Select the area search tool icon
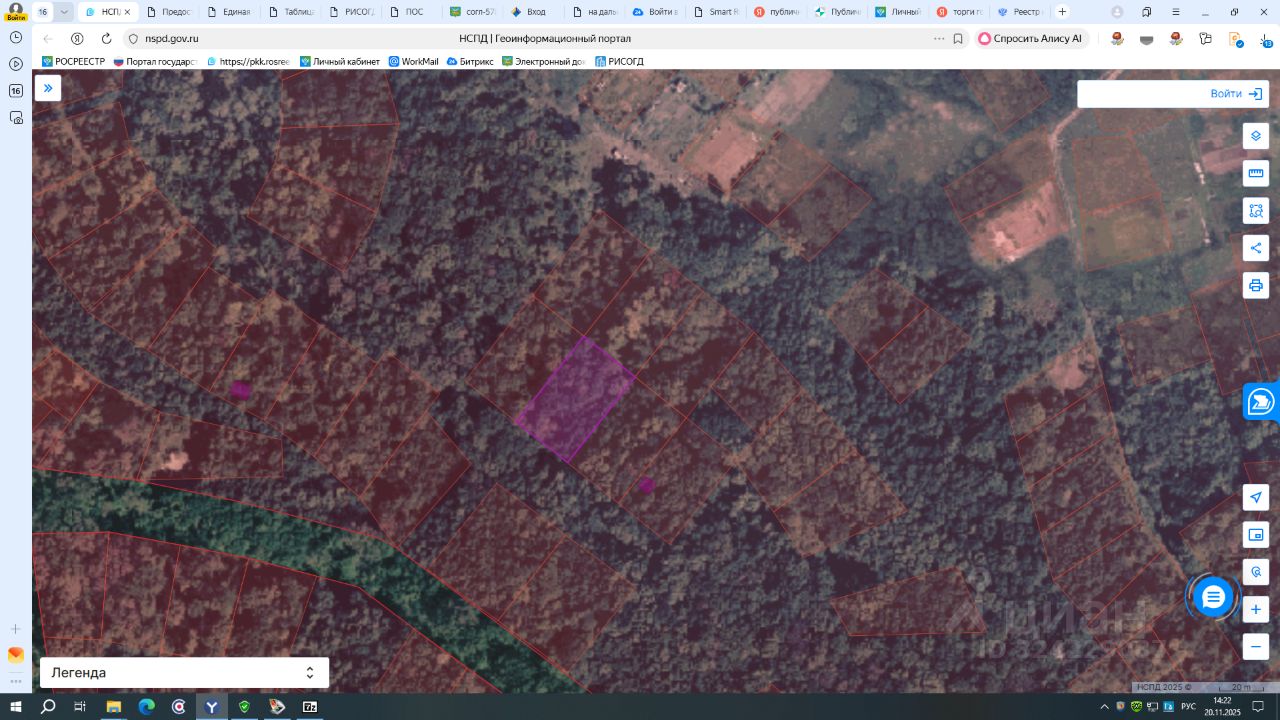 (x=1256, y=211)
